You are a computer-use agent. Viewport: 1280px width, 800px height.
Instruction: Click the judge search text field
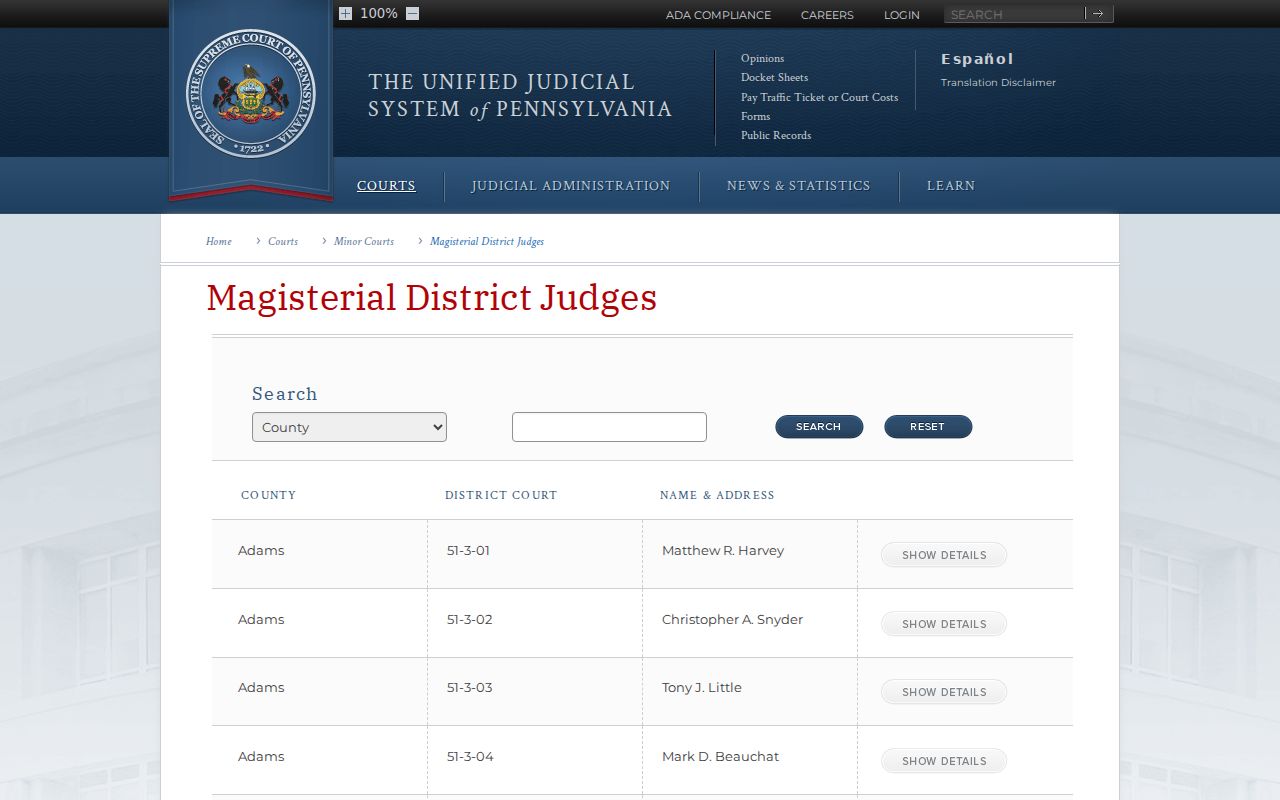(x=609, y=427)
